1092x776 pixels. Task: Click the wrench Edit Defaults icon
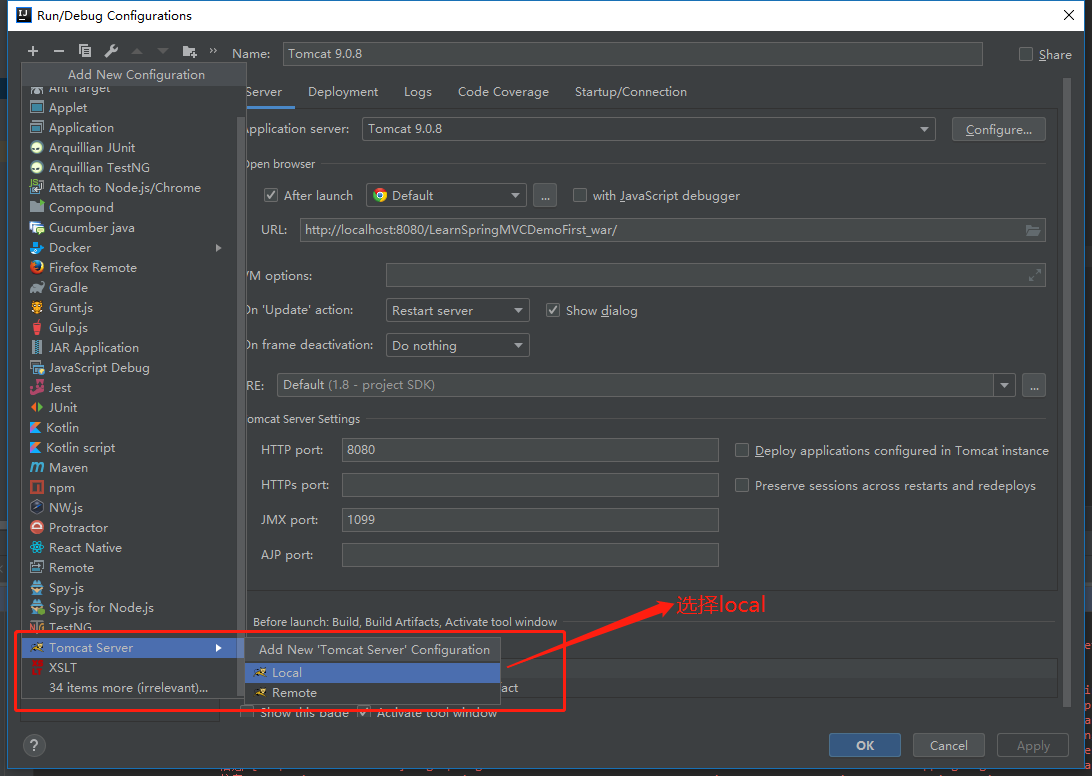tap(111, 51)
